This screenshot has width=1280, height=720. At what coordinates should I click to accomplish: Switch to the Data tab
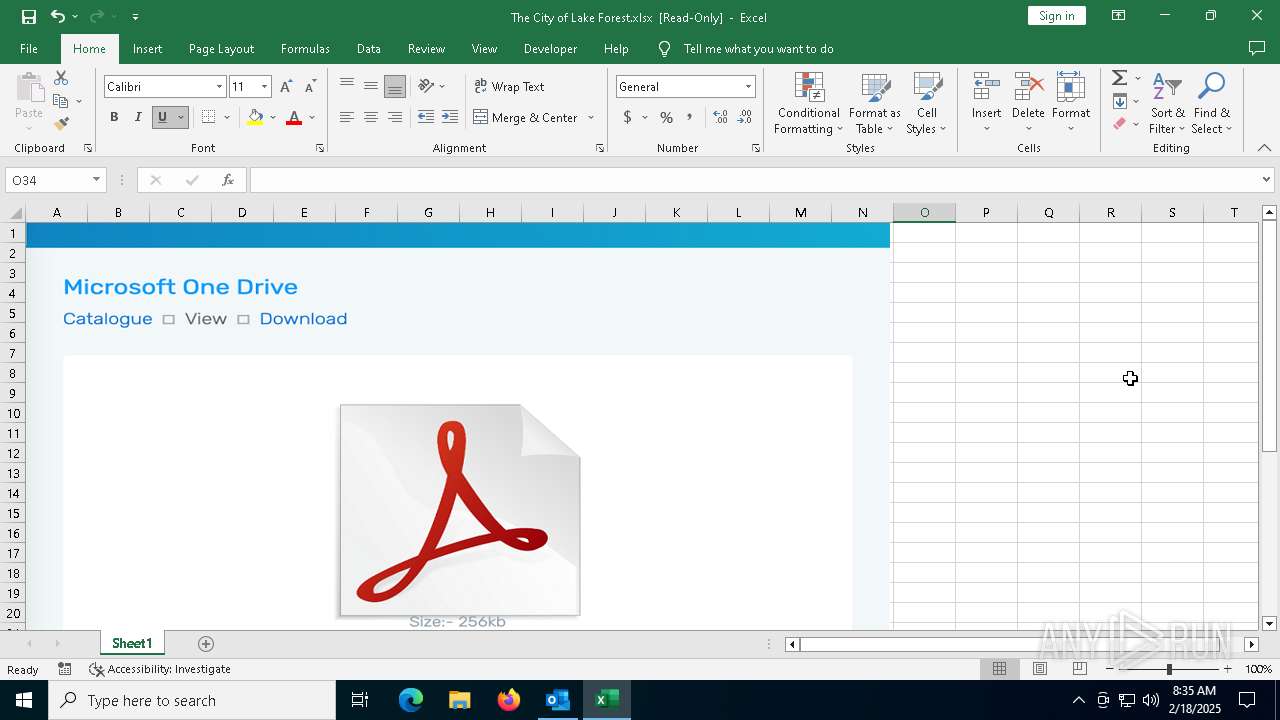coord(369,48)
